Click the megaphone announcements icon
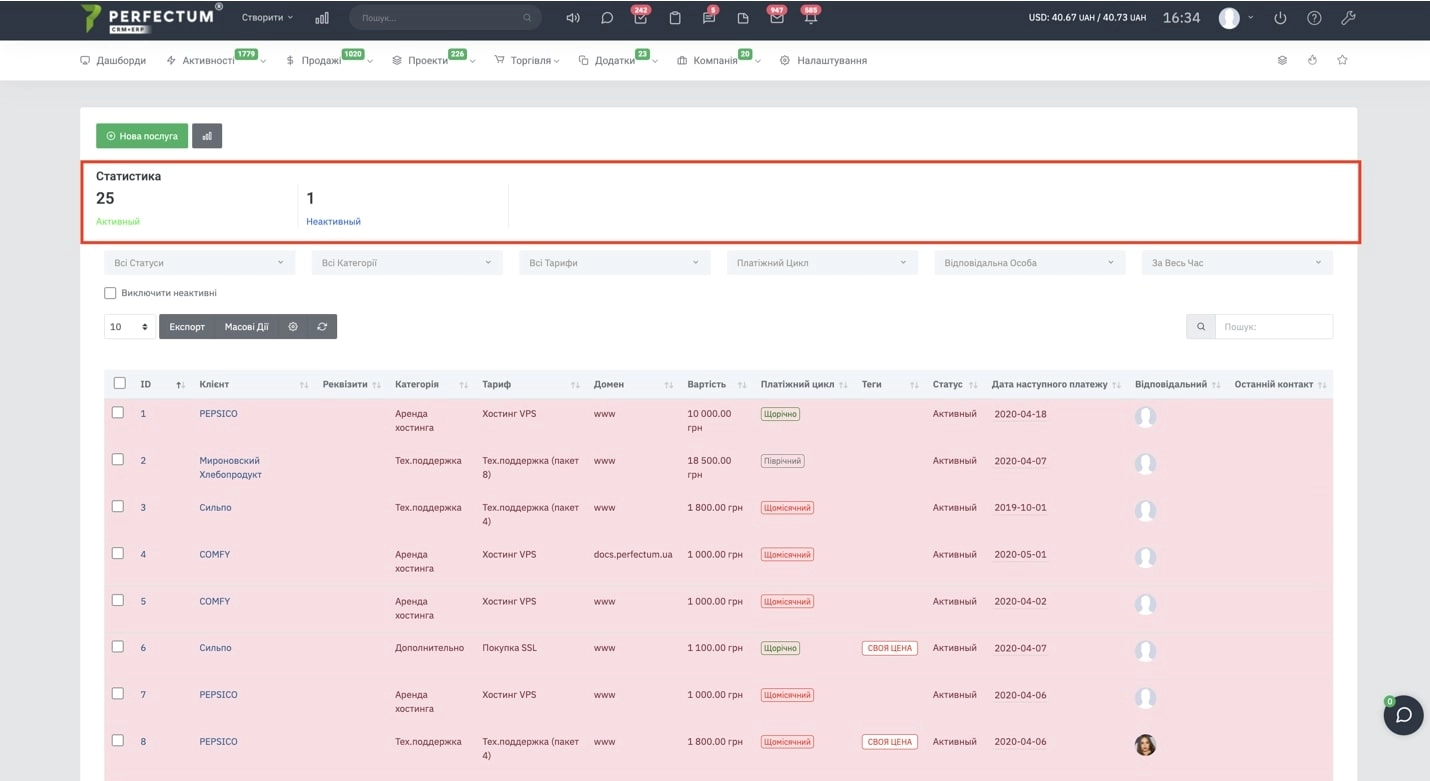 click(x=573, y=18)
